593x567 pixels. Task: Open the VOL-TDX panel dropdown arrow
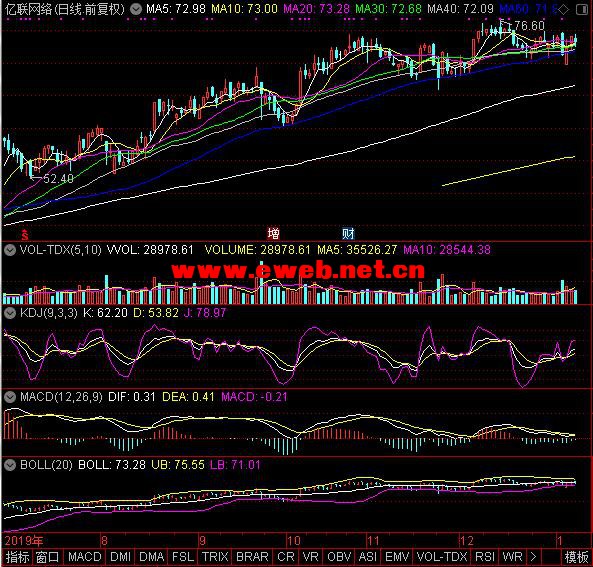pos(10,250)
